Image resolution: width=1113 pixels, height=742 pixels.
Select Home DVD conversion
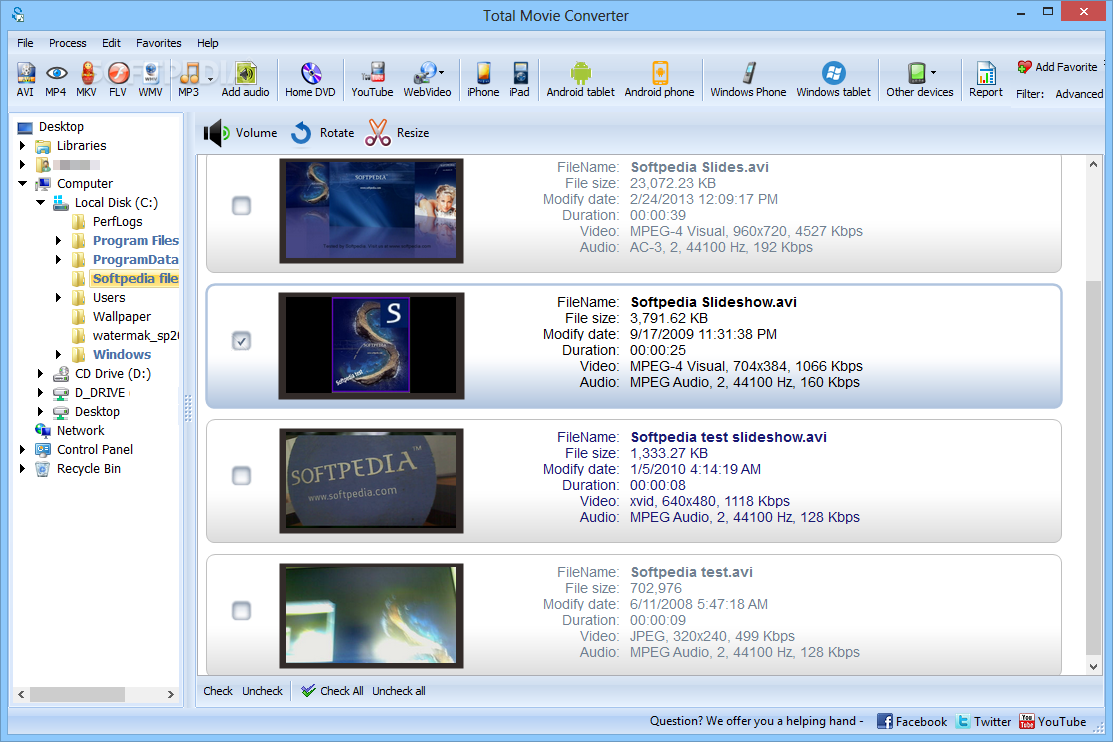click(x=310, y=80)
